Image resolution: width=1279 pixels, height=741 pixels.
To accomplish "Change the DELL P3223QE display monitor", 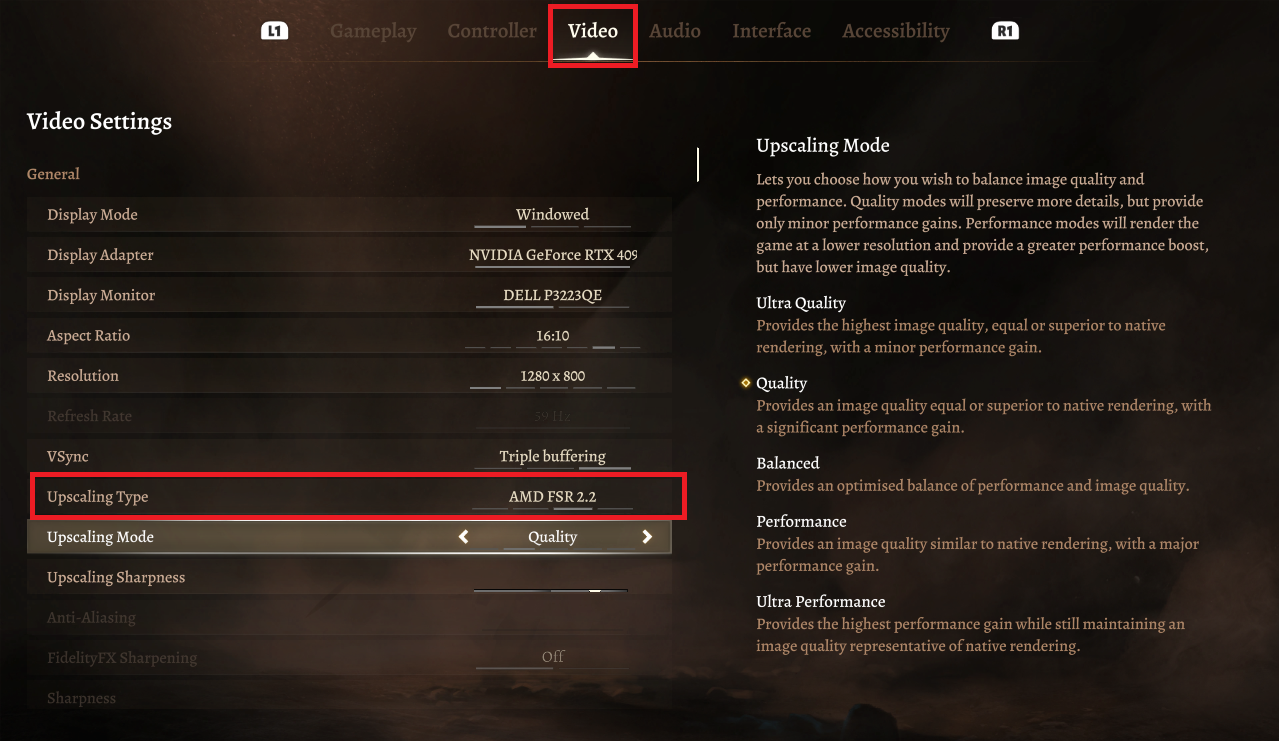I will click(x=552, y=296).
